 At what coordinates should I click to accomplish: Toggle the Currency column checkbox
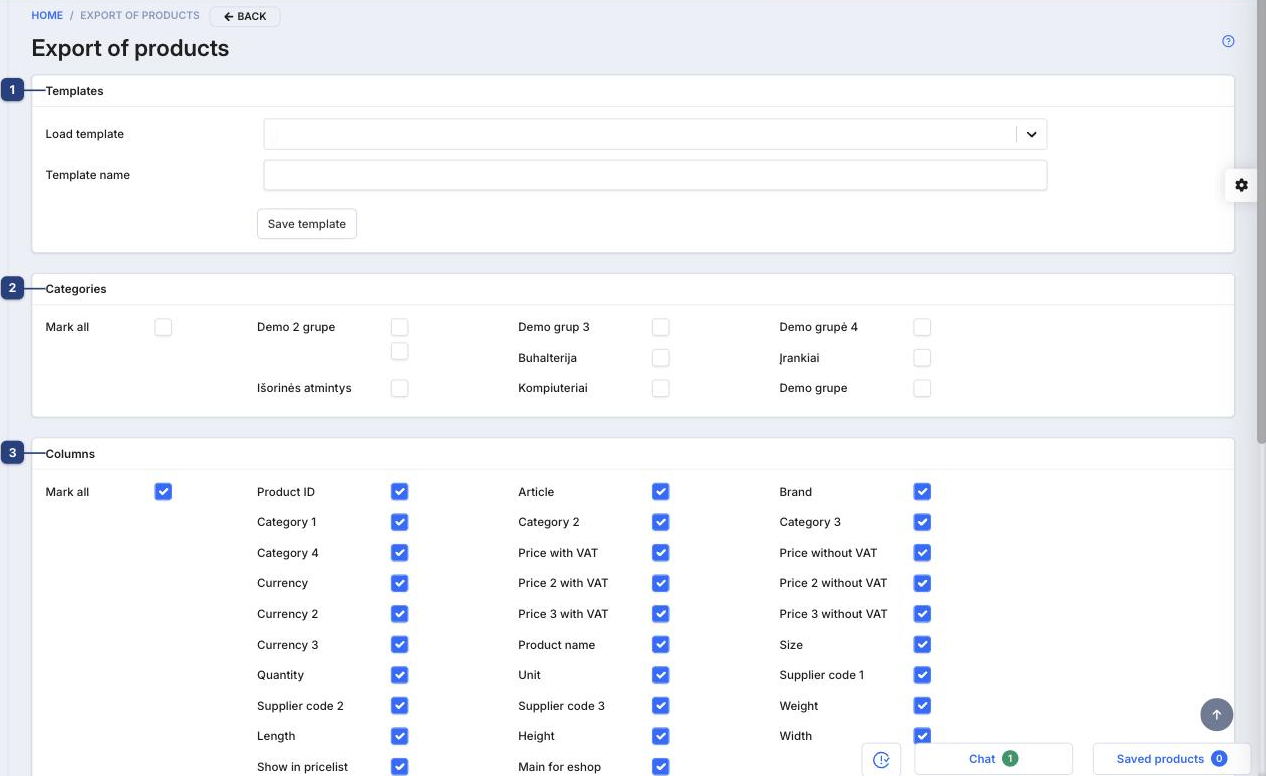click(399, 583)
